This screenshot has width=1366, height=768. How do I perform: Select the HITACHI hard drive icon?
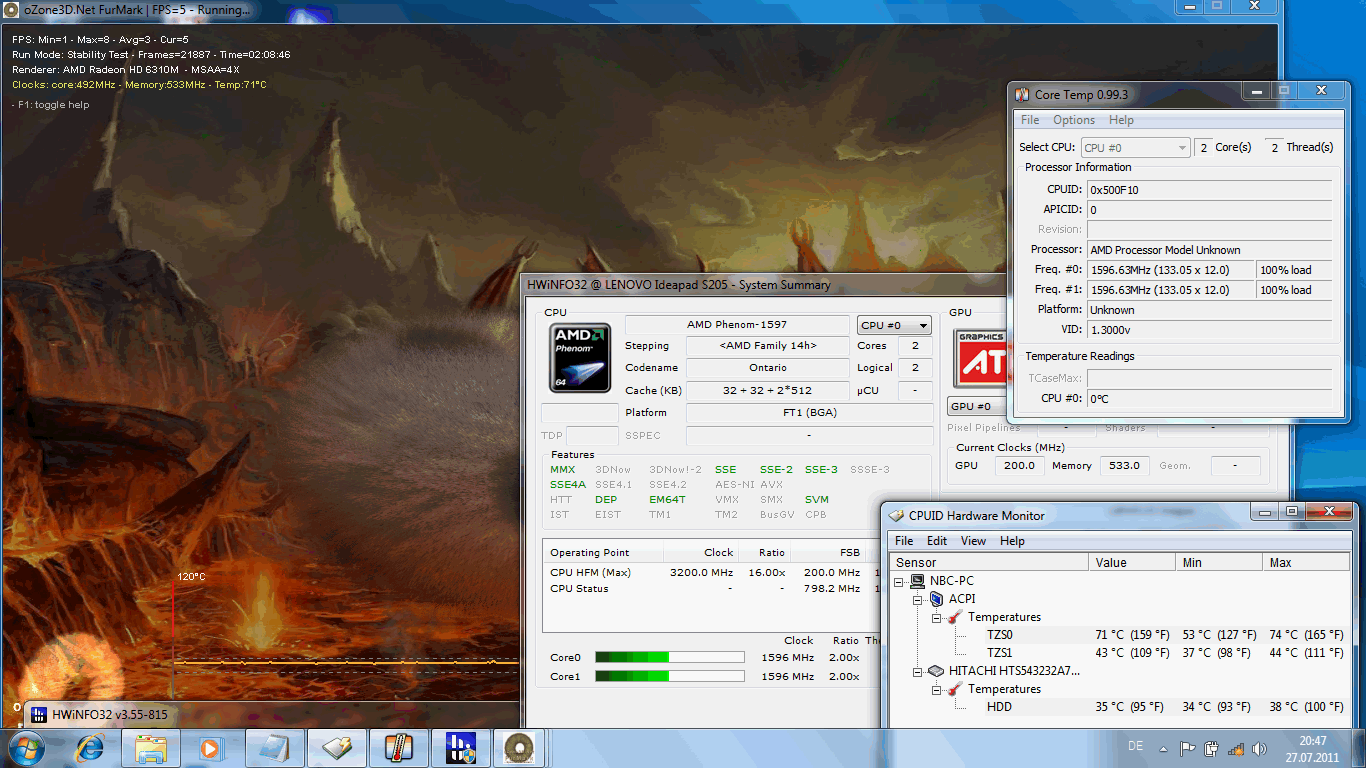tap(936, 671)
